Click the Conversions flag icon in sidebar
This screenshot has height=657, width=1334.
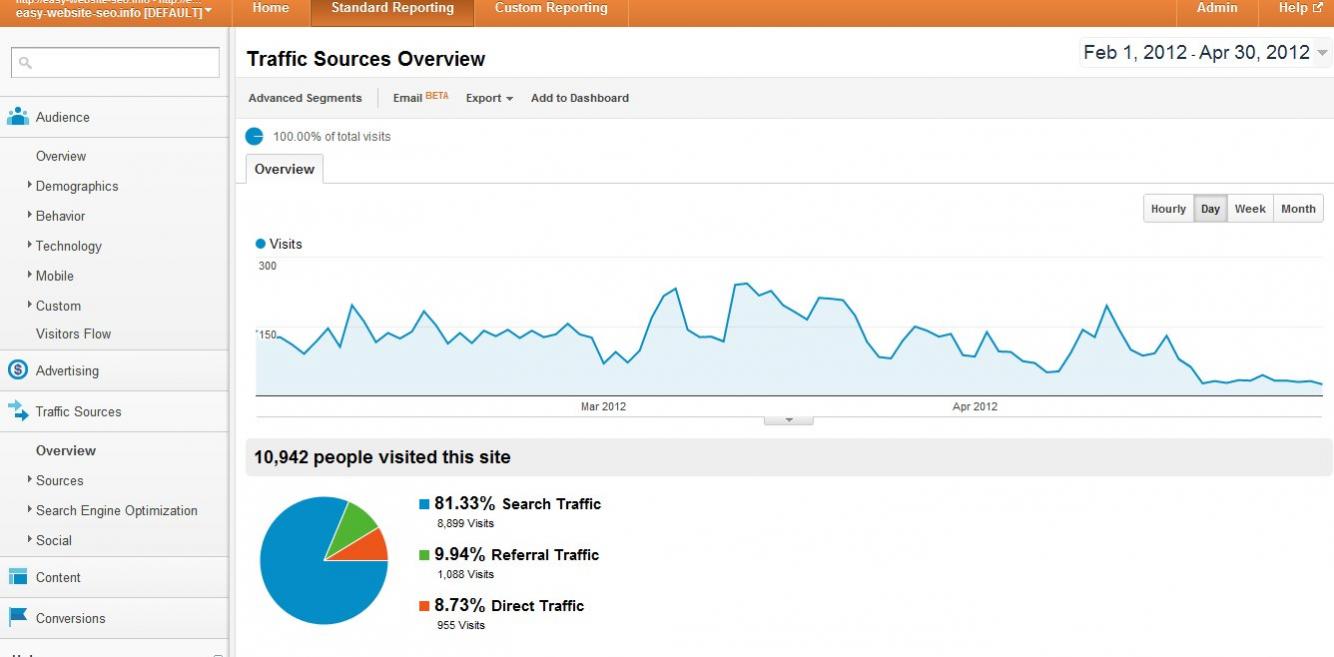pos(18,617)
